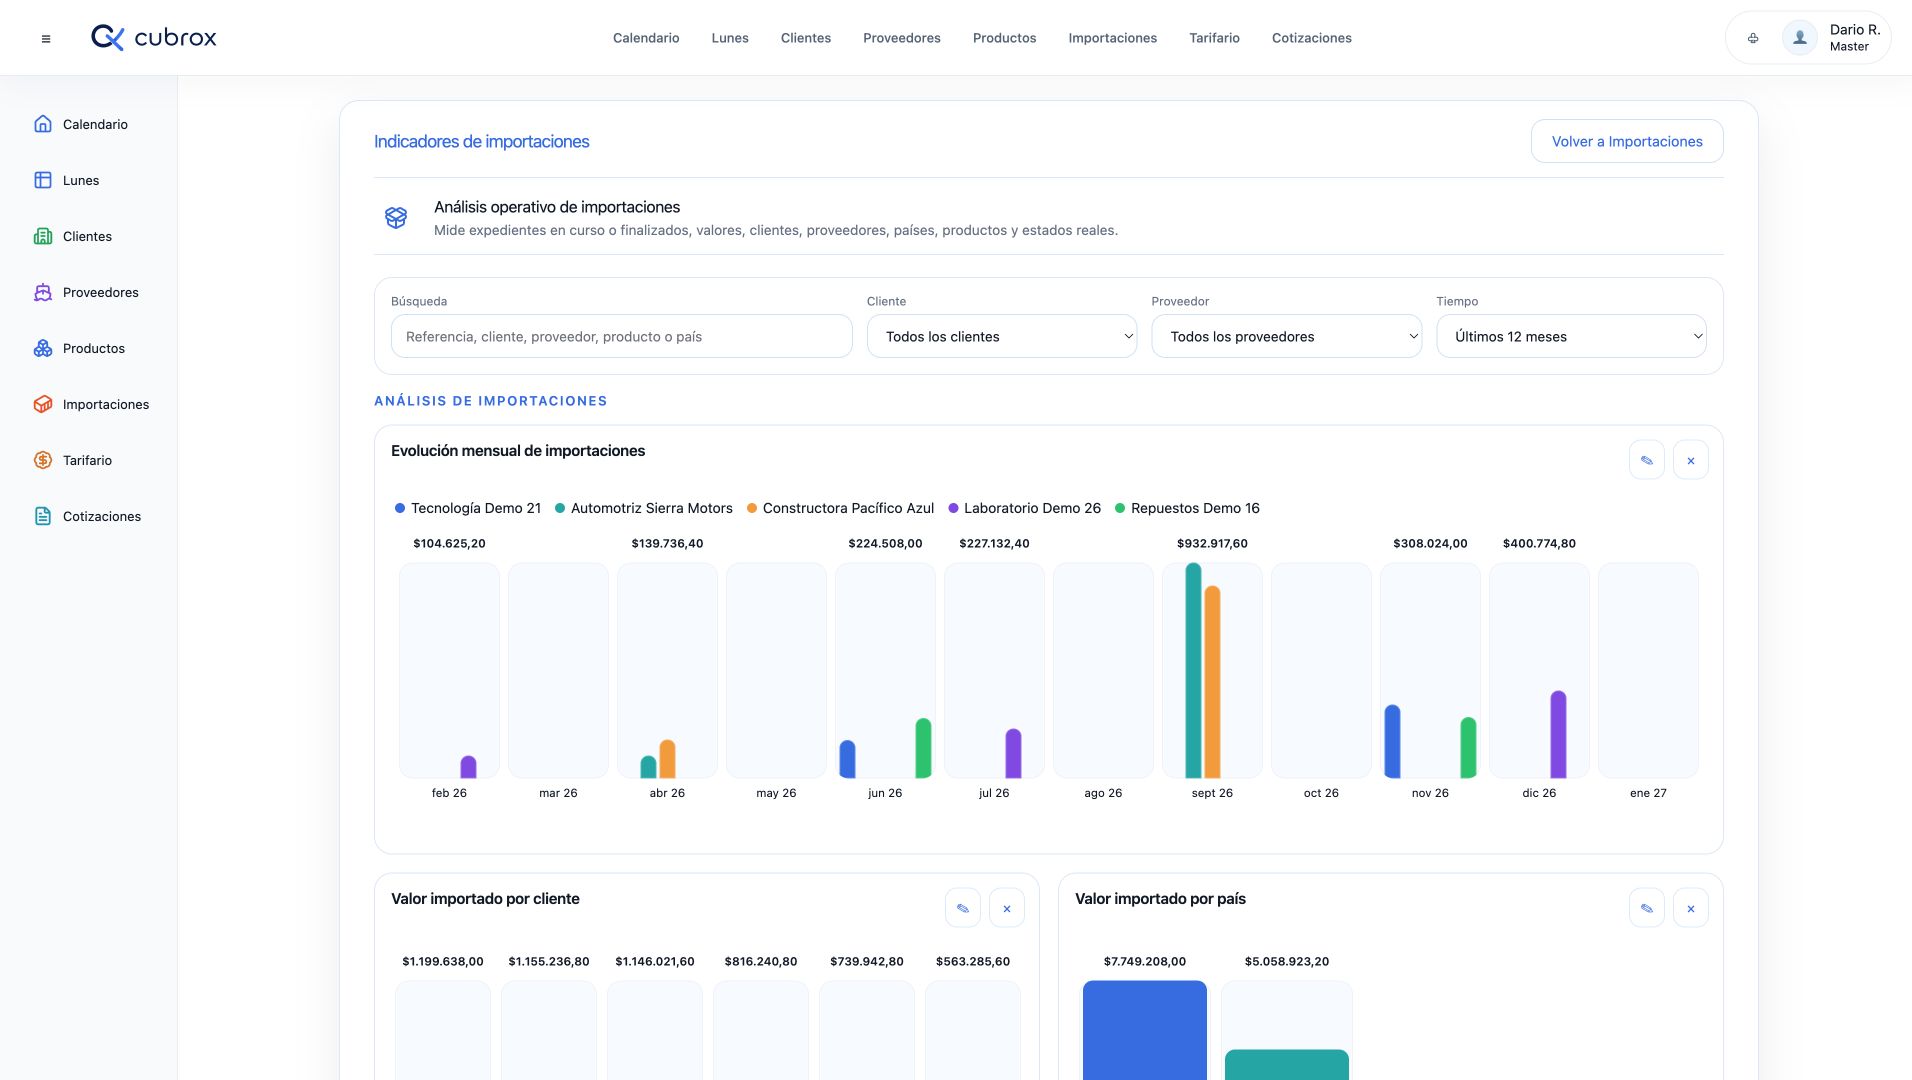The width and height of the screenshot is (1912, 1080).
Task: Click the 'Dario R.' user name
Action: pyautogui.click(x=1855, y=30)
